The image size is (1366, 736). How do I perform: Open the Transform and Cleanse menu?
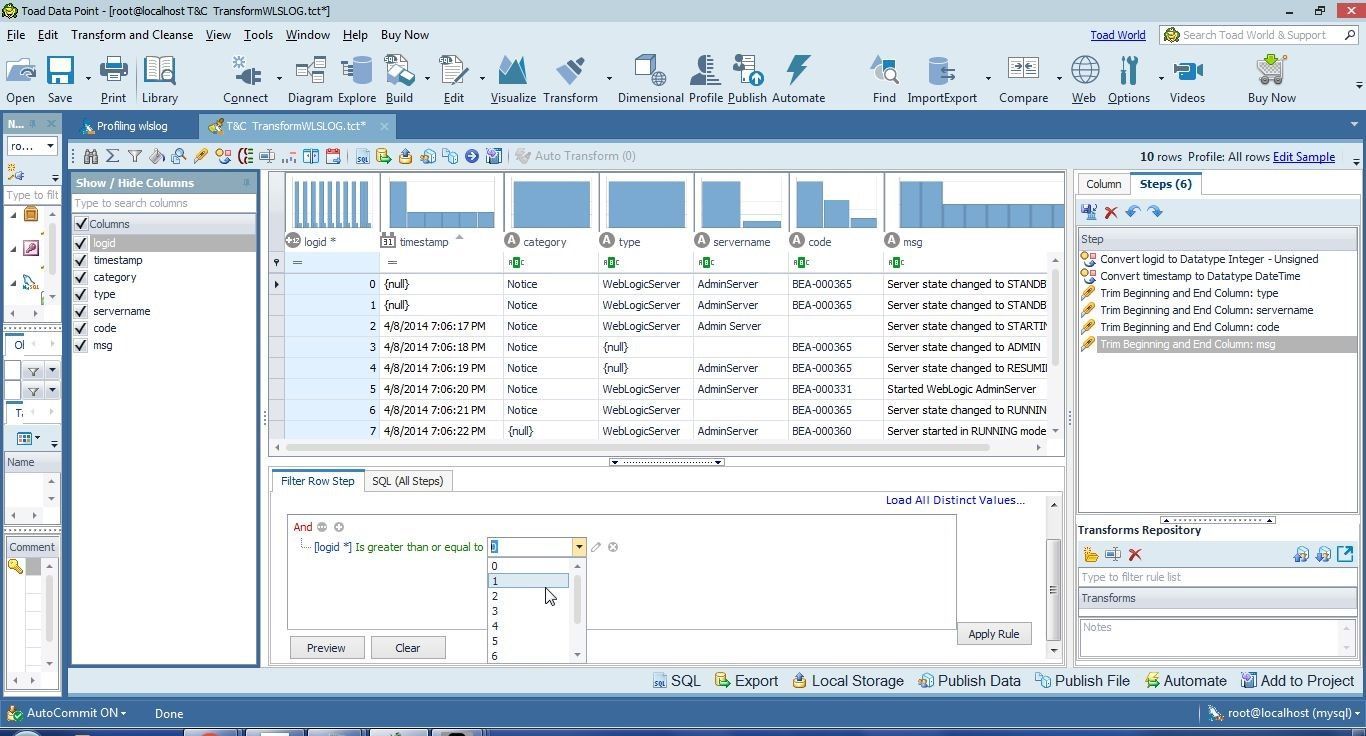point(132,34)
